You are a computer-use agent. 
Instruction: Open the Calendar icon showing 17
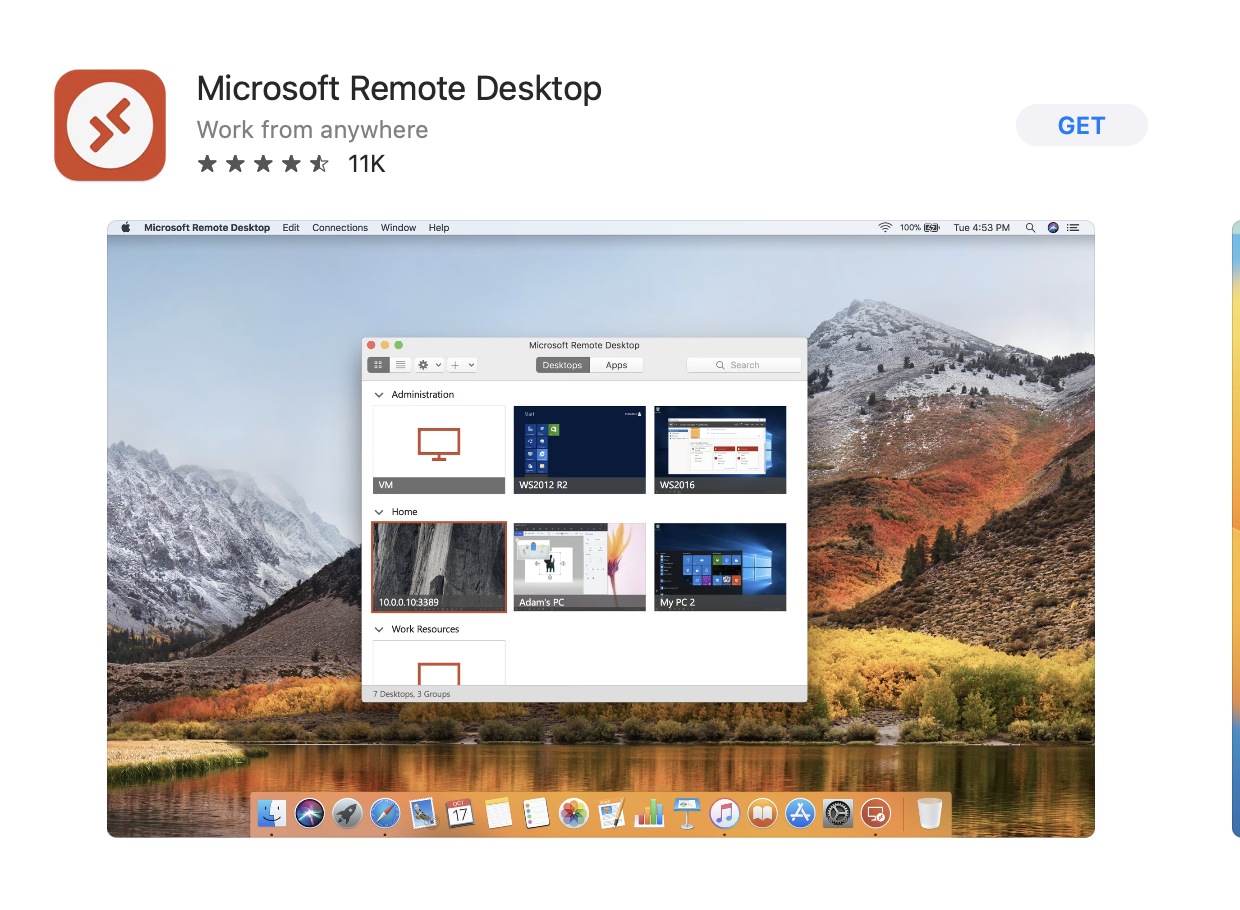(x=460, y=812)
